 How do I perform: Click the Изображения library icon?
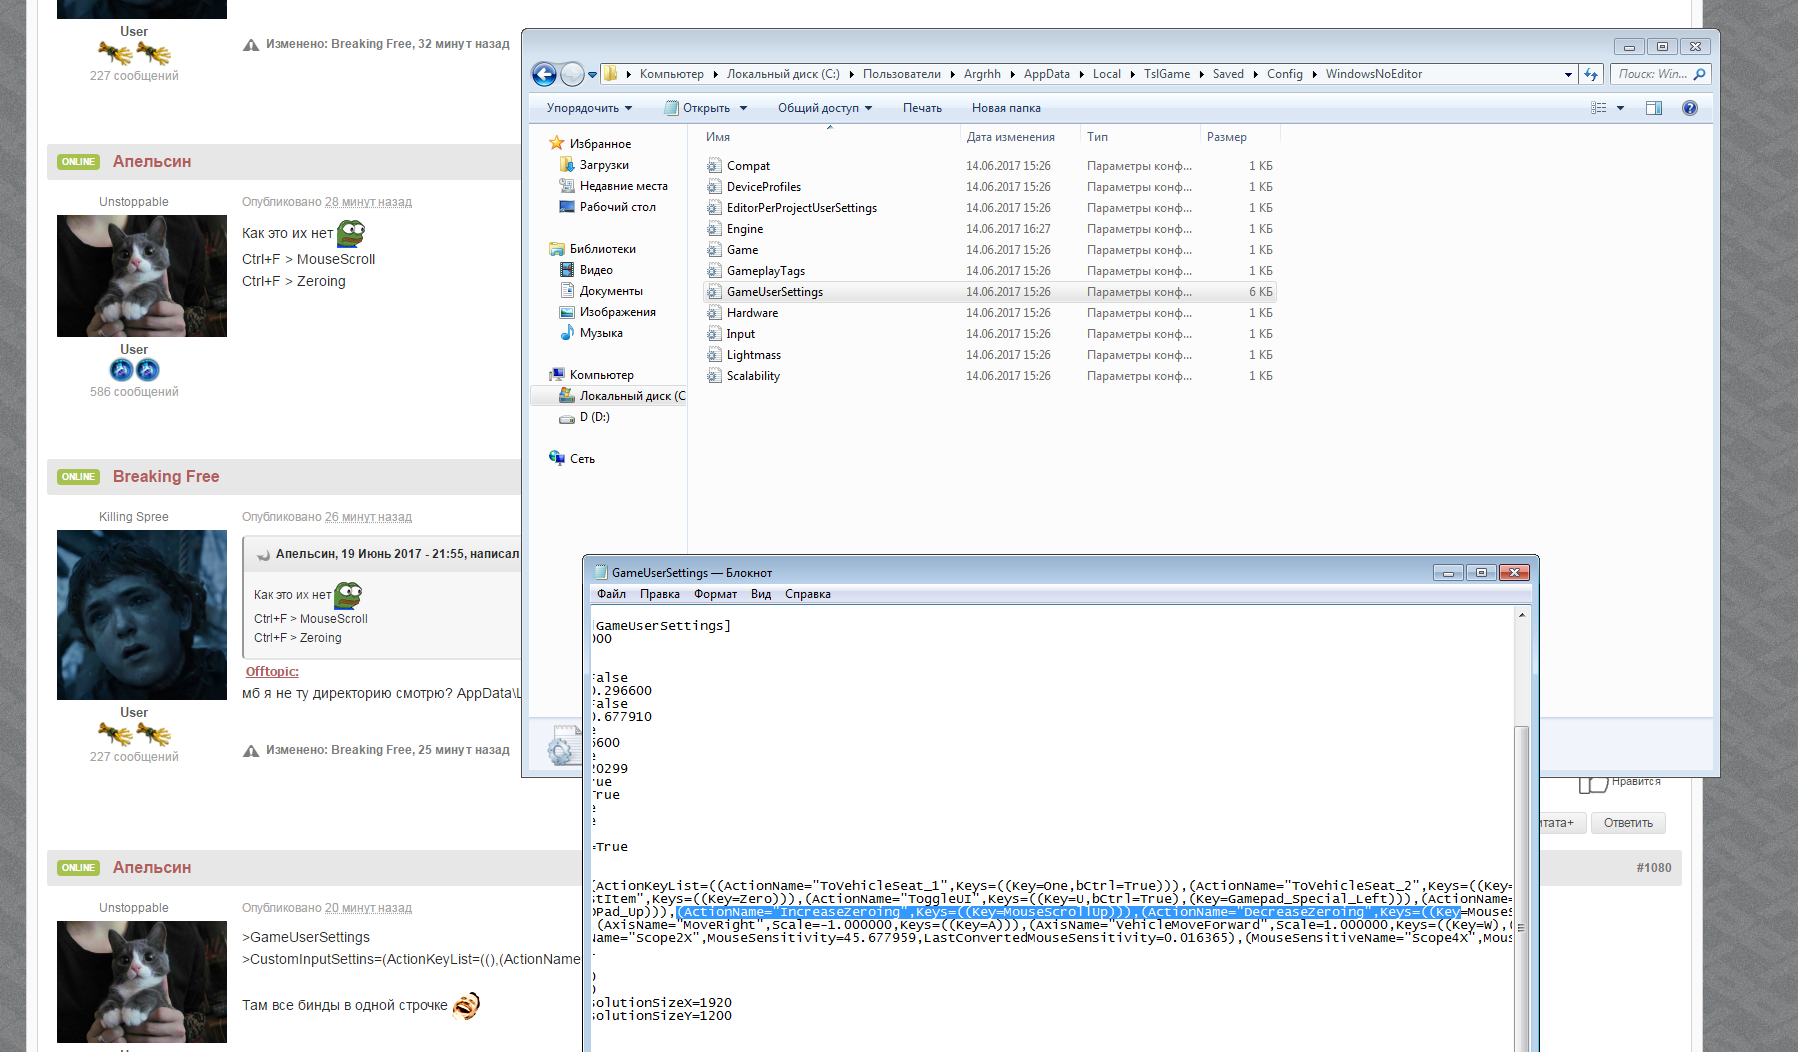[x=567, y=312]
